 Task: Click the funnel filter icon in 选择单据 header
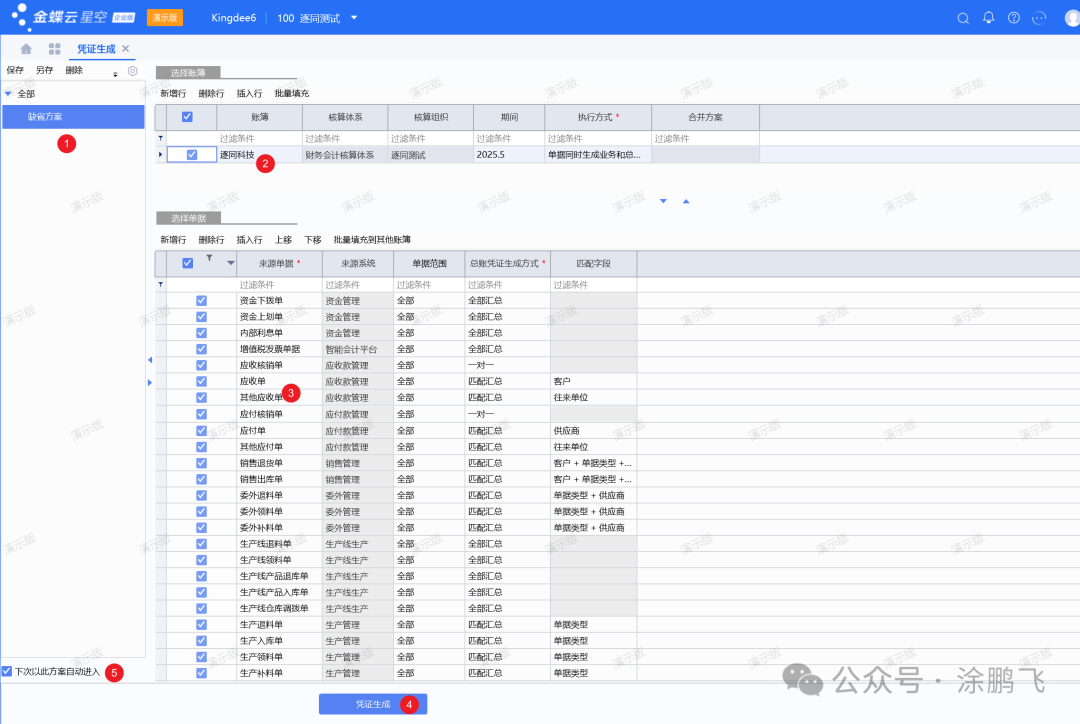click(x=209, y=259)
